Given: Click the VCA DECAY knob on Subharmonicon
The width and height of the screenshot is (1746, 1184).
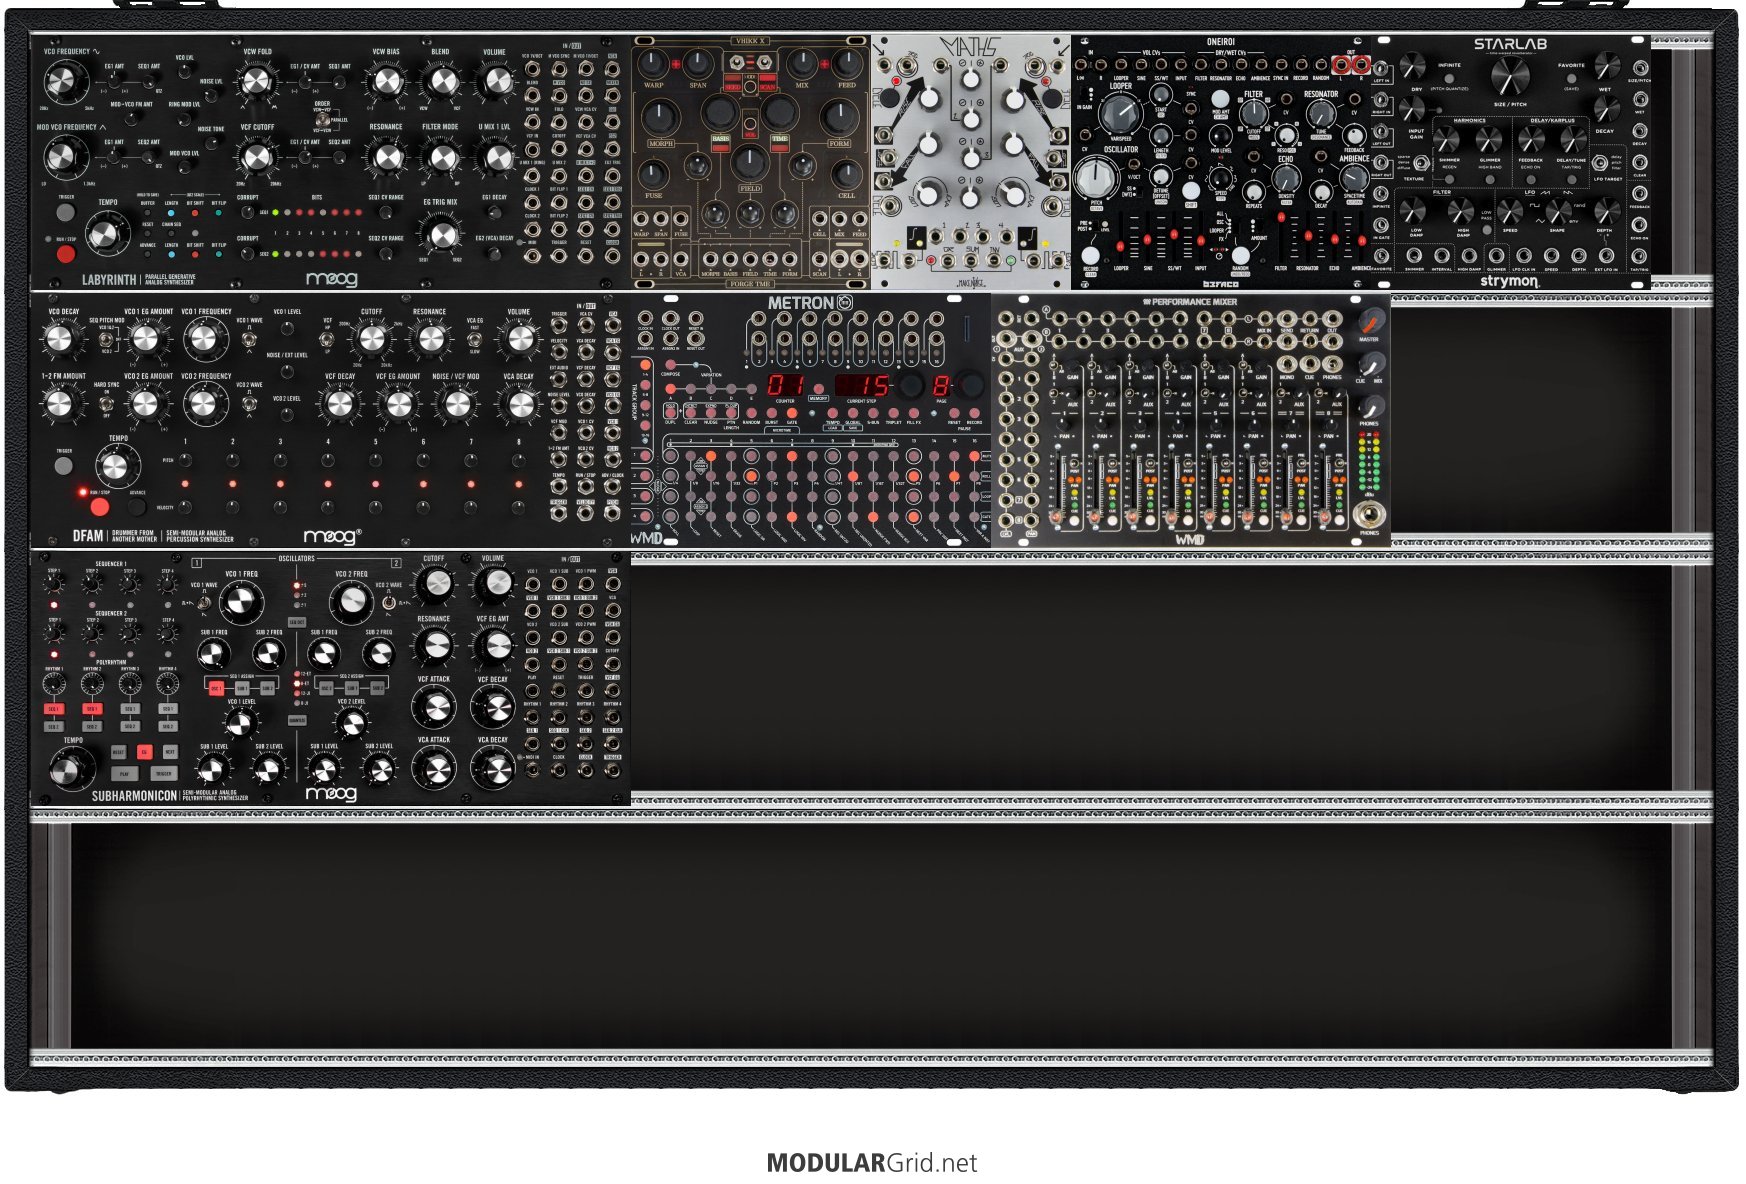Looking at the screenshot, I should pos(493,768).
